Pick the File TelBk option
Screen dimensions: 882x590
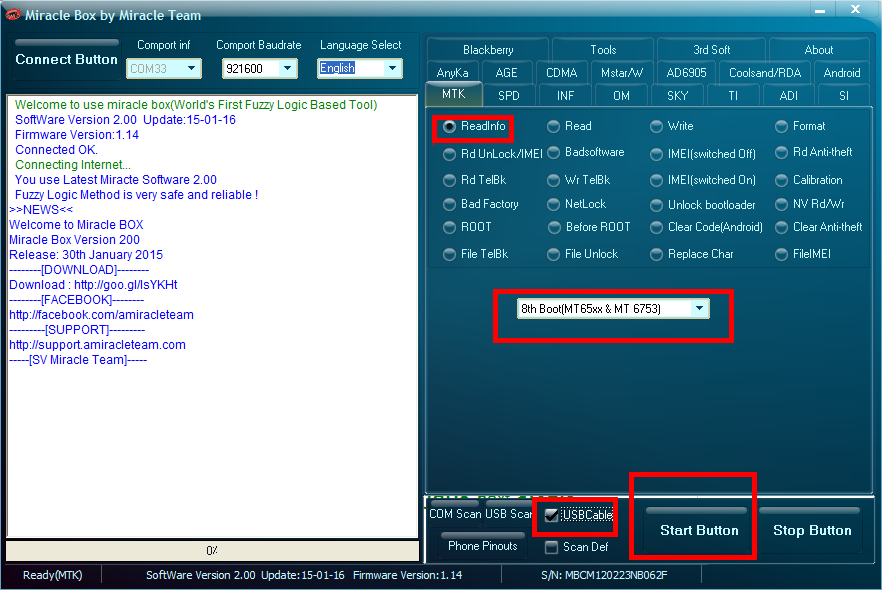[x=476, y=254]
